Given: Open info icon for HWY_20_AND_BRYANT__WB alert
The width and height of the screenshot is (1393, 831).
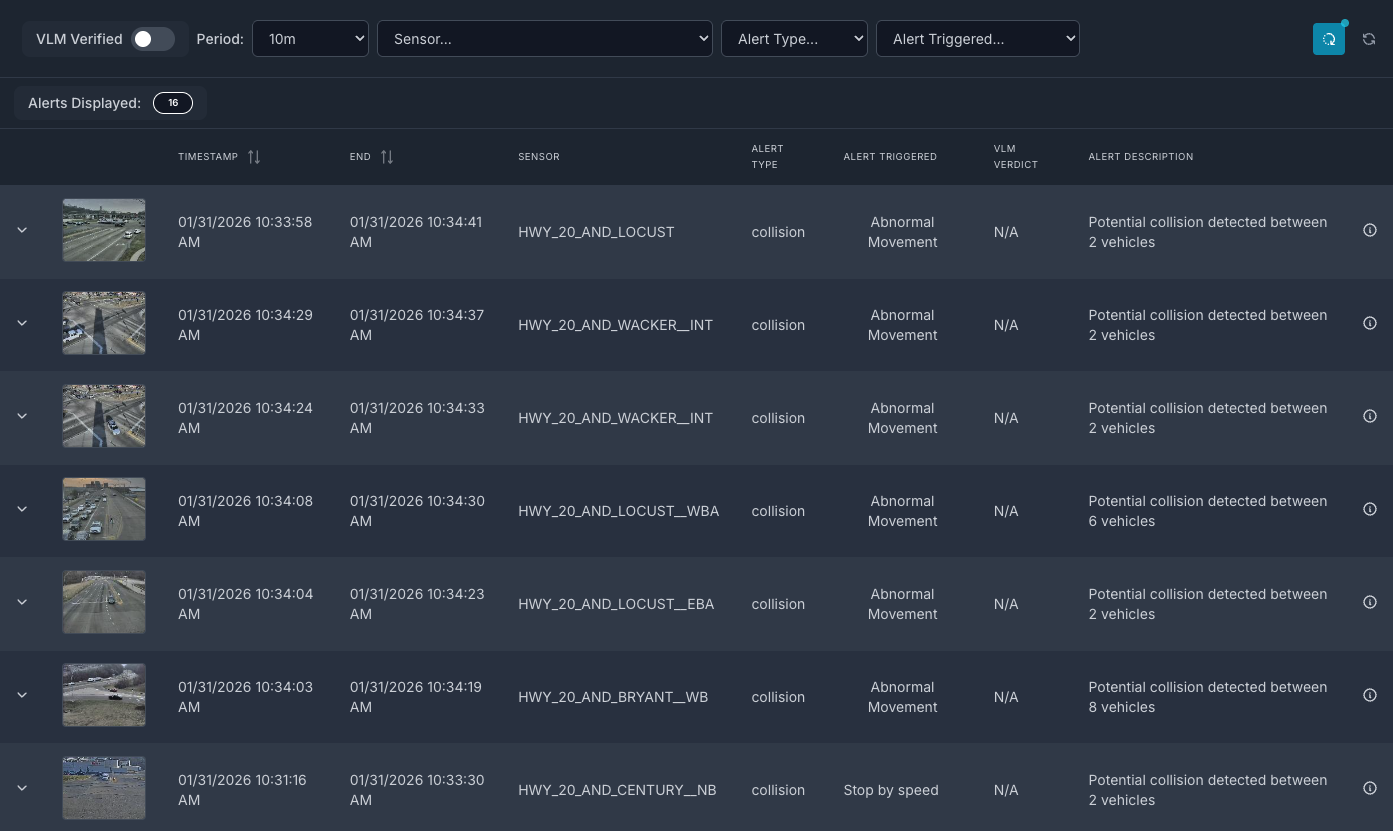Looking at the screenshot, I should (1370, 695).
